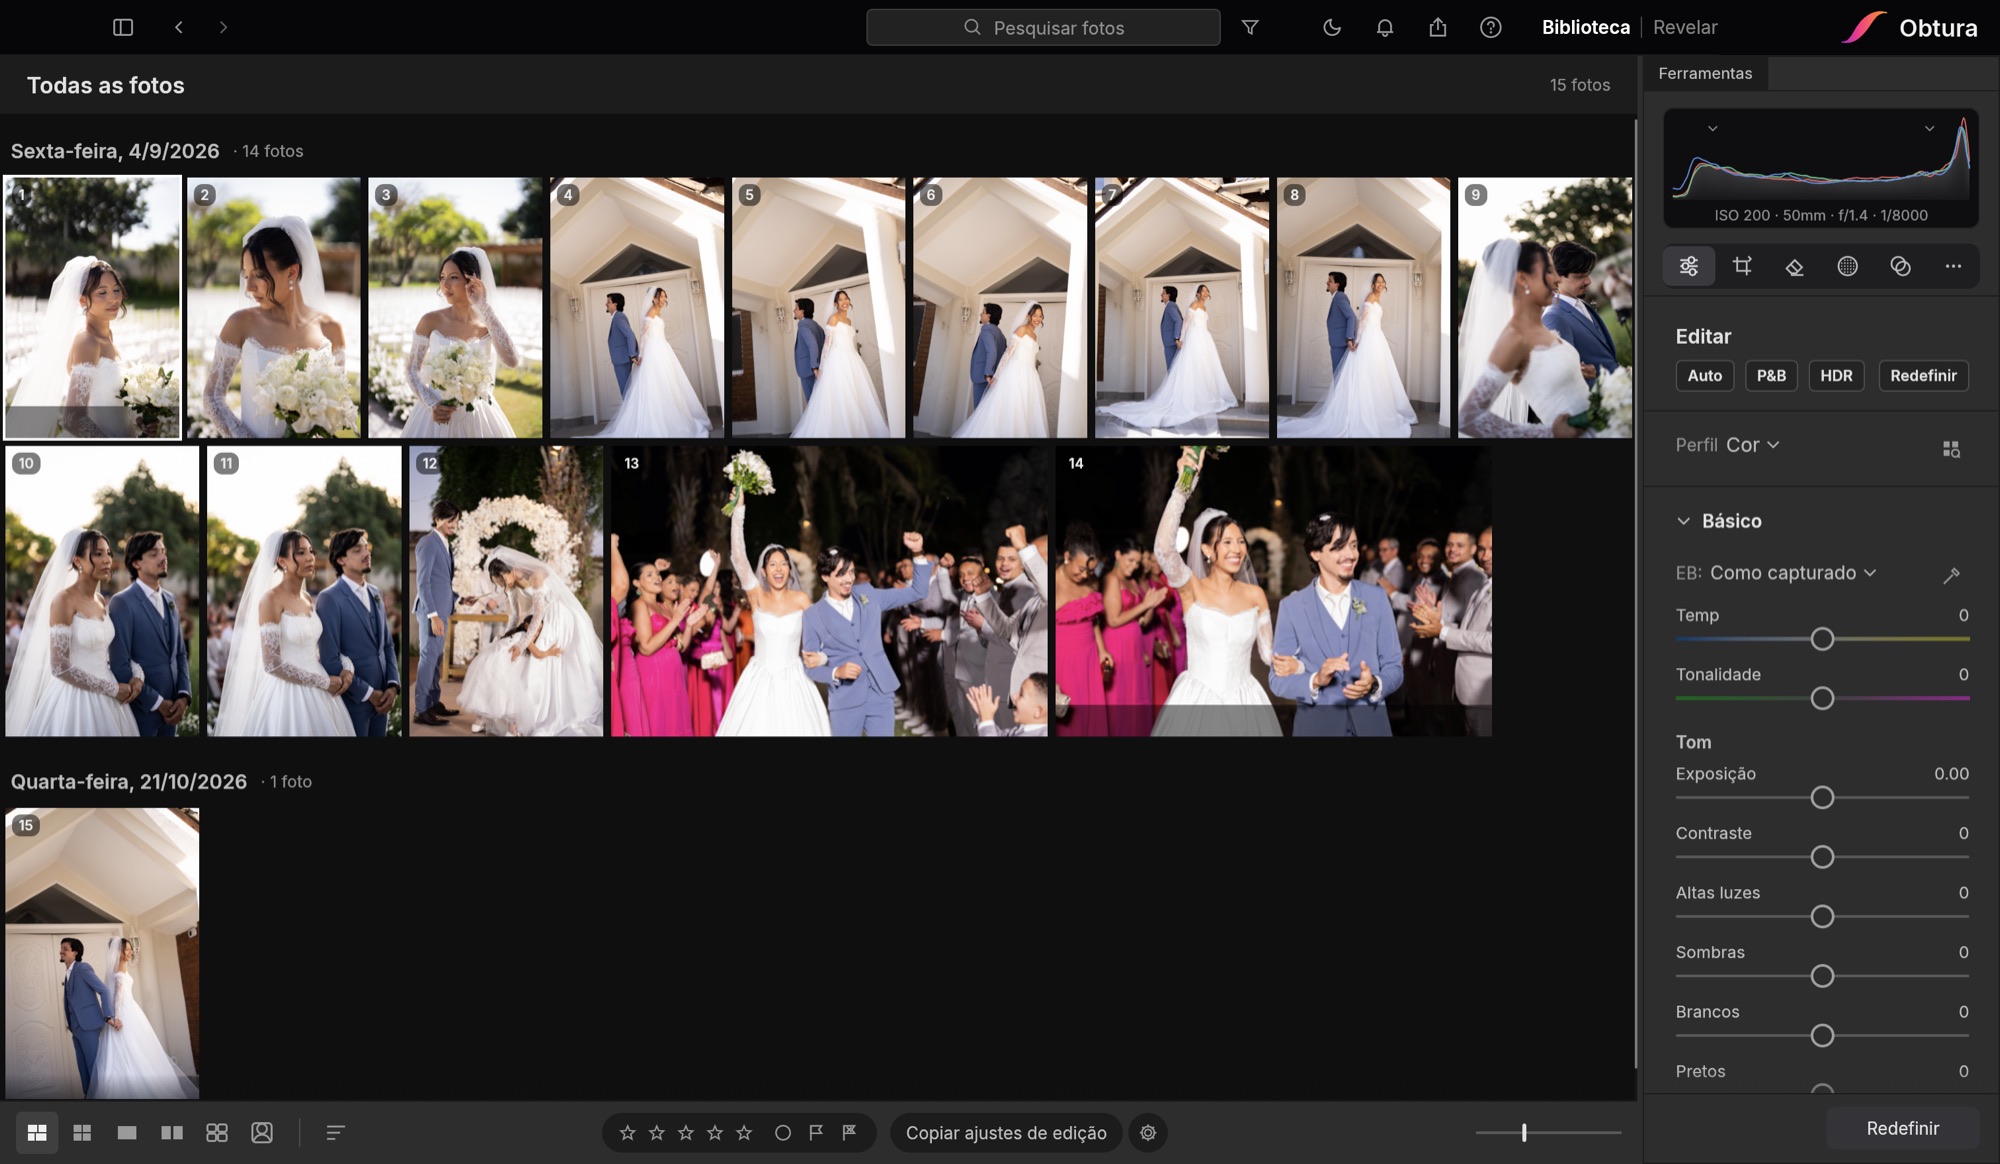Open the sort order icon
Viewport: 2000px width, 1164px height.
point(335,1132)
